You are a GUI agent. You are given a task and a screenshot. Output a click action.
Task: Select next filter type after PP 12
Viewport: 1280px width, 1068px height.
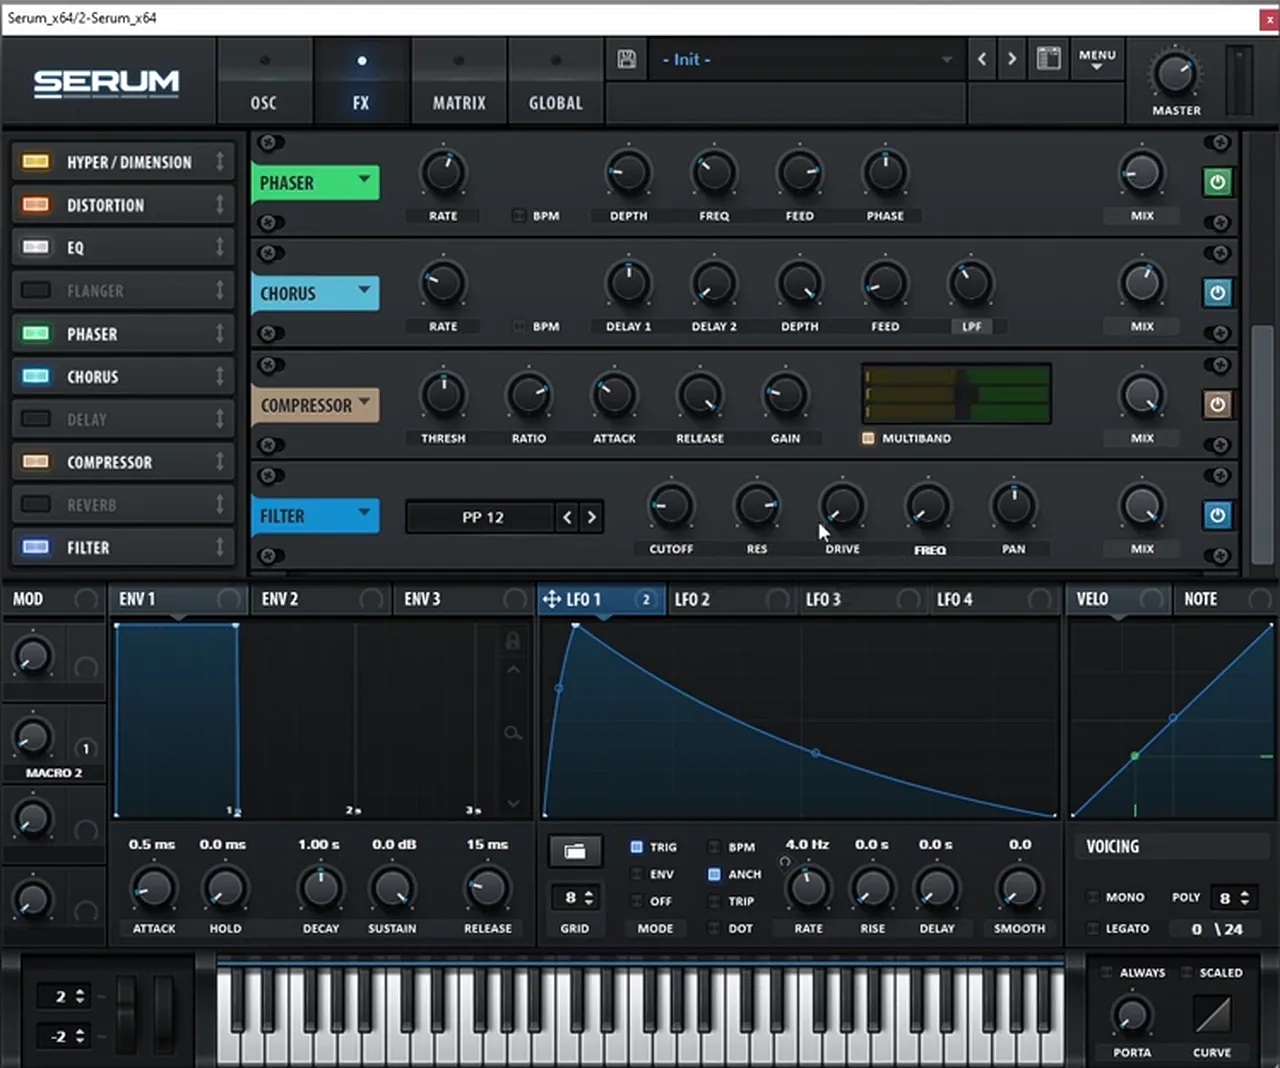coord(592,517)
